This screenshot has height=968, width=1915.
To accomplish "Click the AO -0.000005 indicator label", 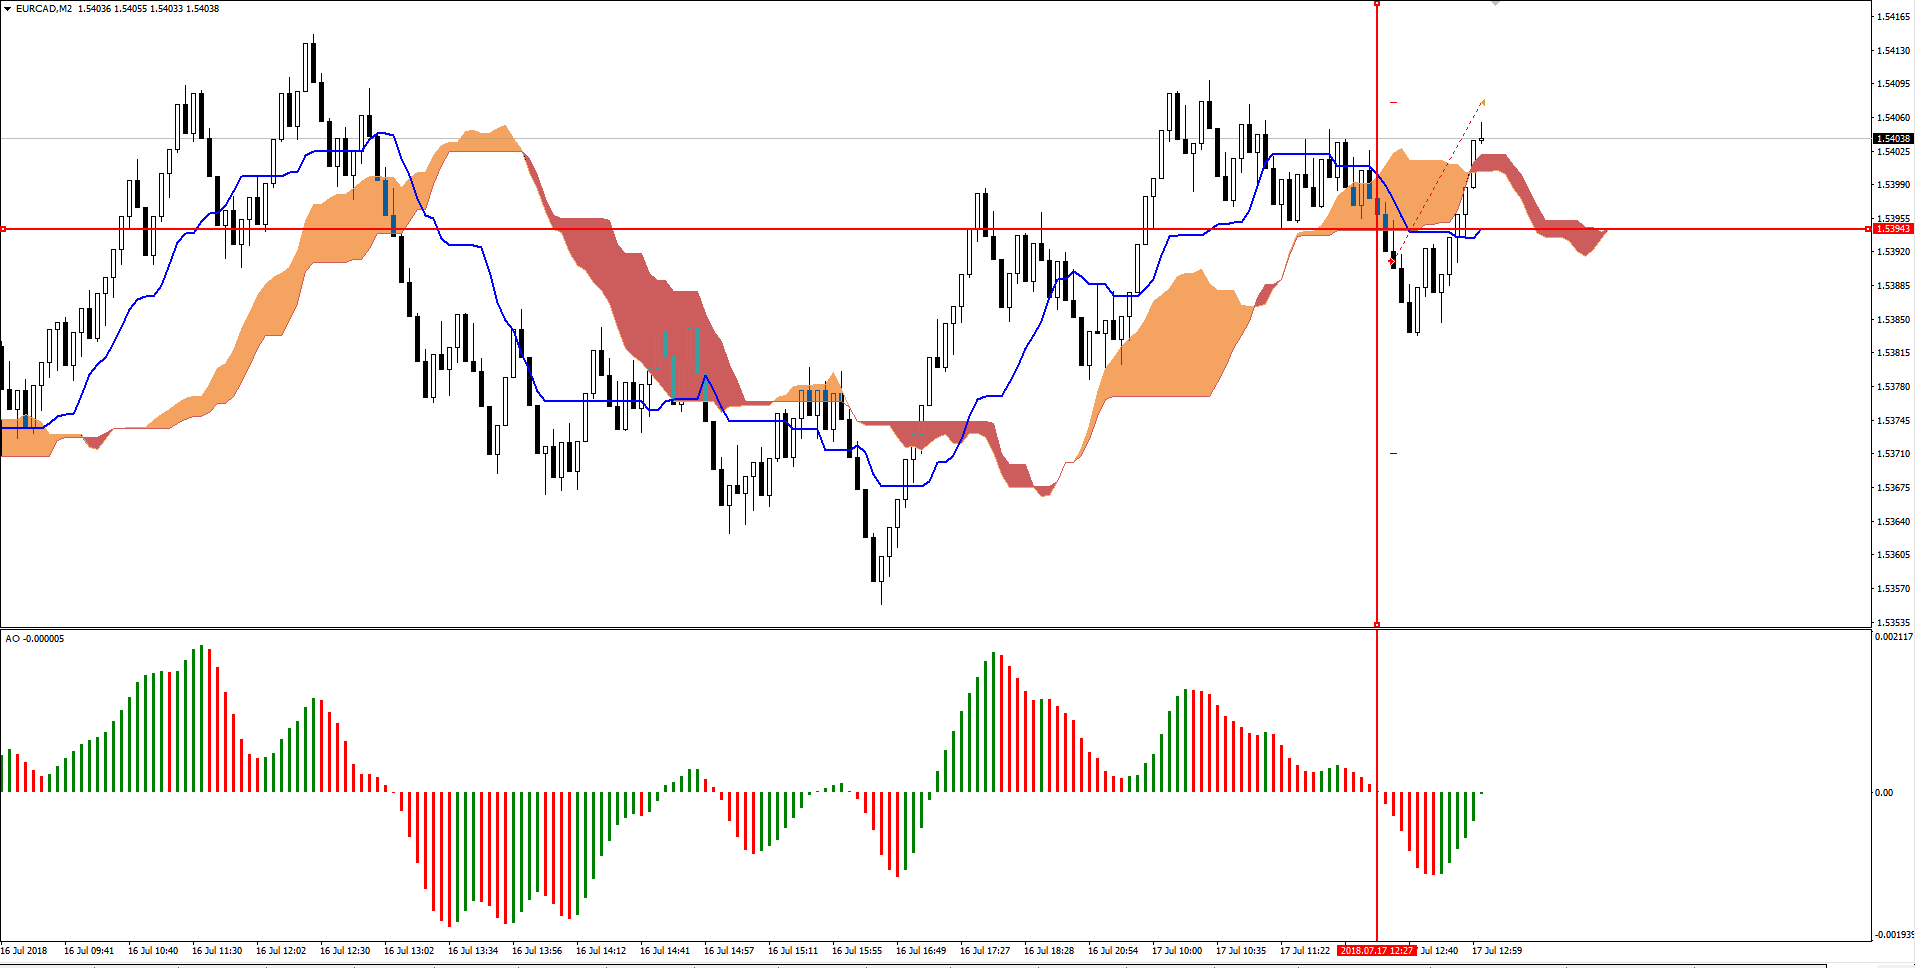I will point(35,638).
